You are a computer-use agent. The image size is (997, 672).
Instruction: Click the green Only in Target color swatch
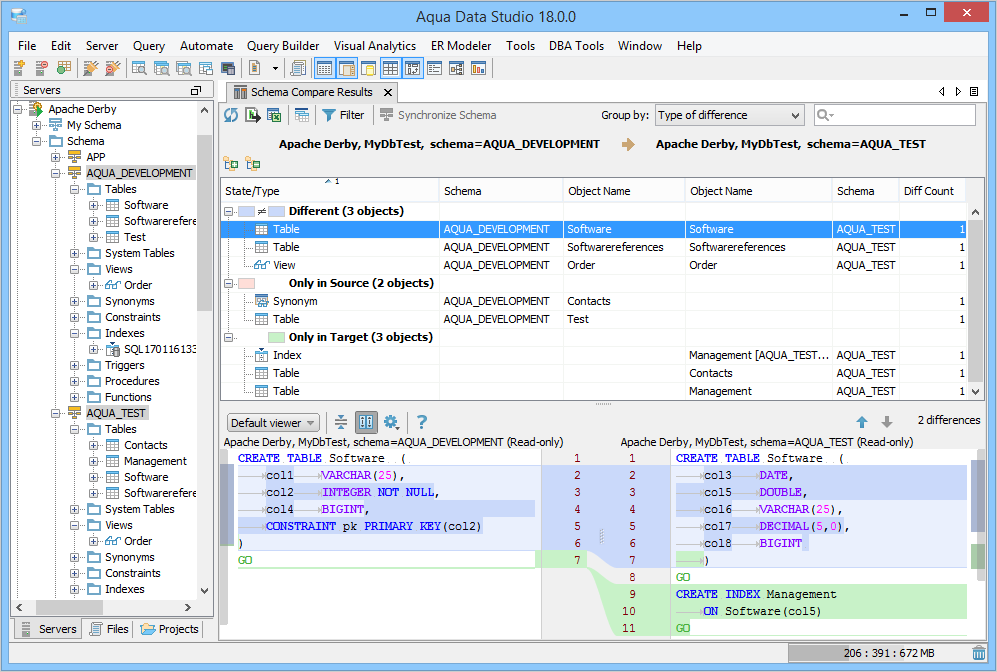click(277, 338)
